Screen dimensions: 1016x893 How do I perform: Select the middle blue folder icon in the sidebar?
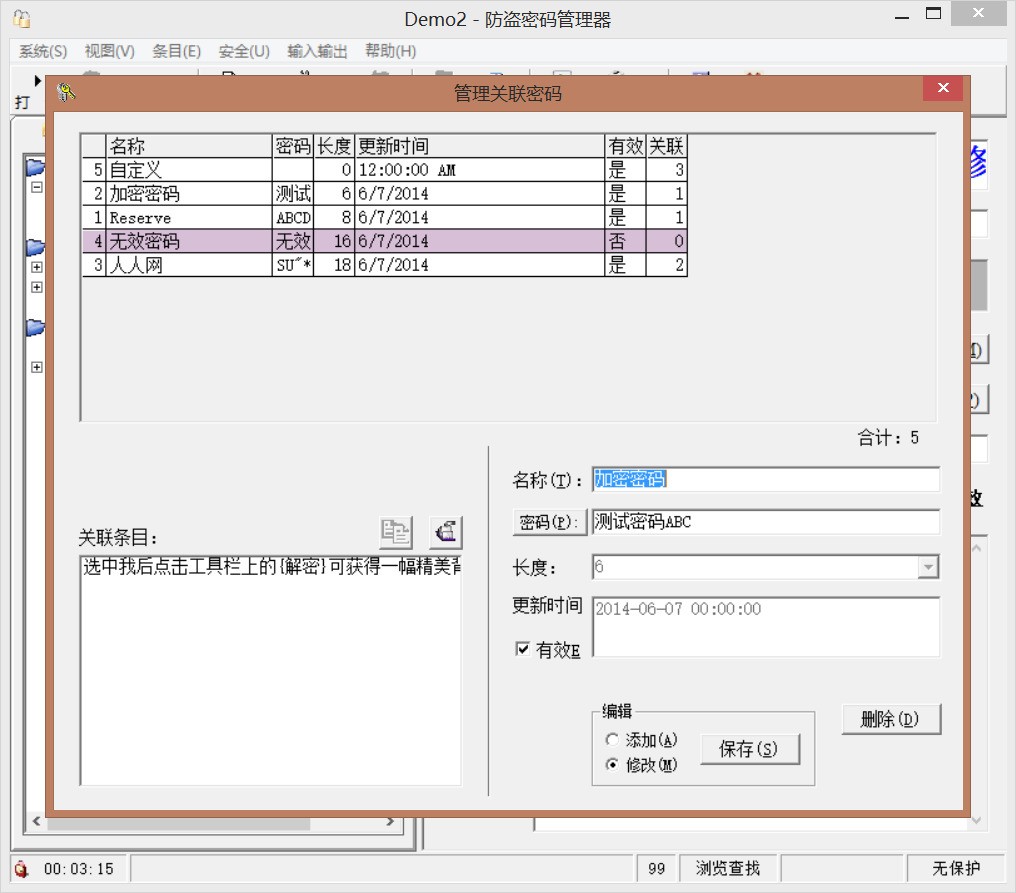point(35,246)
